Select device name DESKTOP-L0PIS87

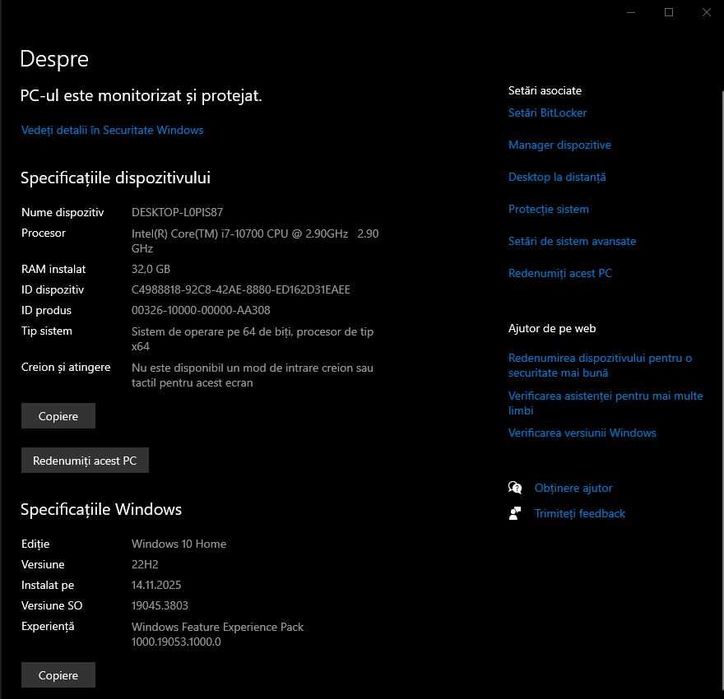click(177, 212)
